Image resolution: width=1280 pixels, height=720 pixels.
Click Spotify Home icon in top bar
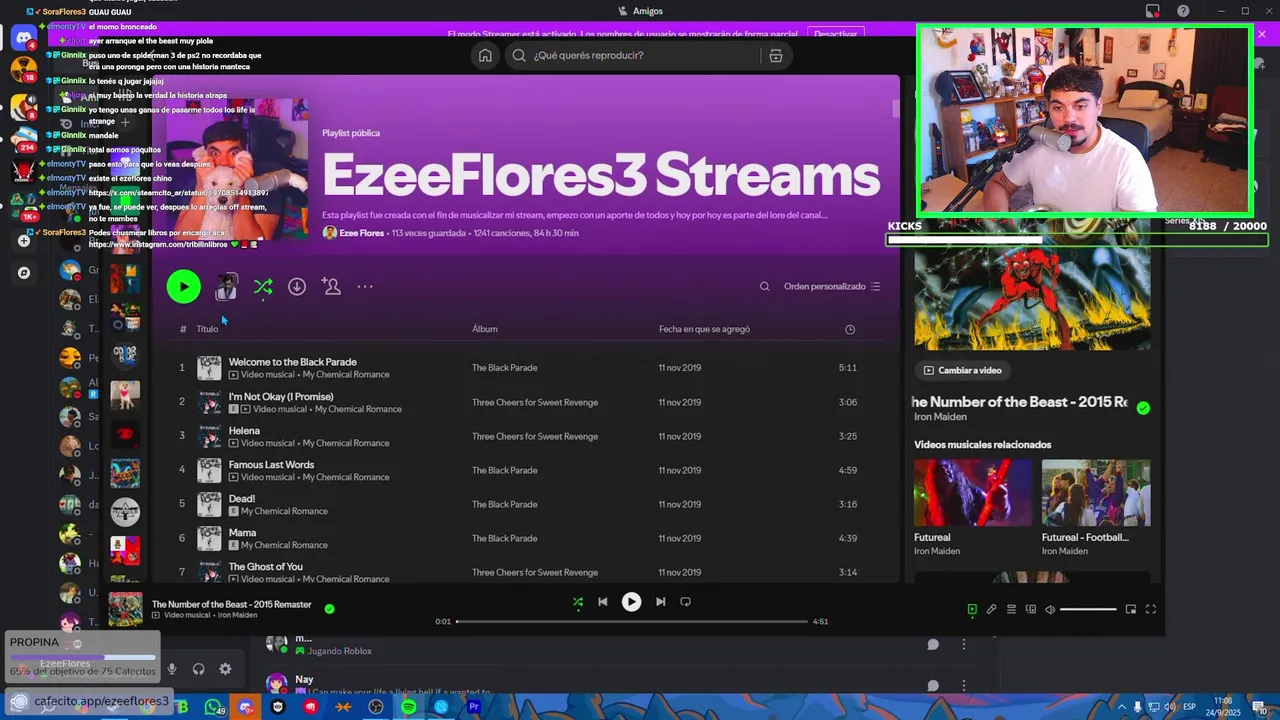coord(485,56)
